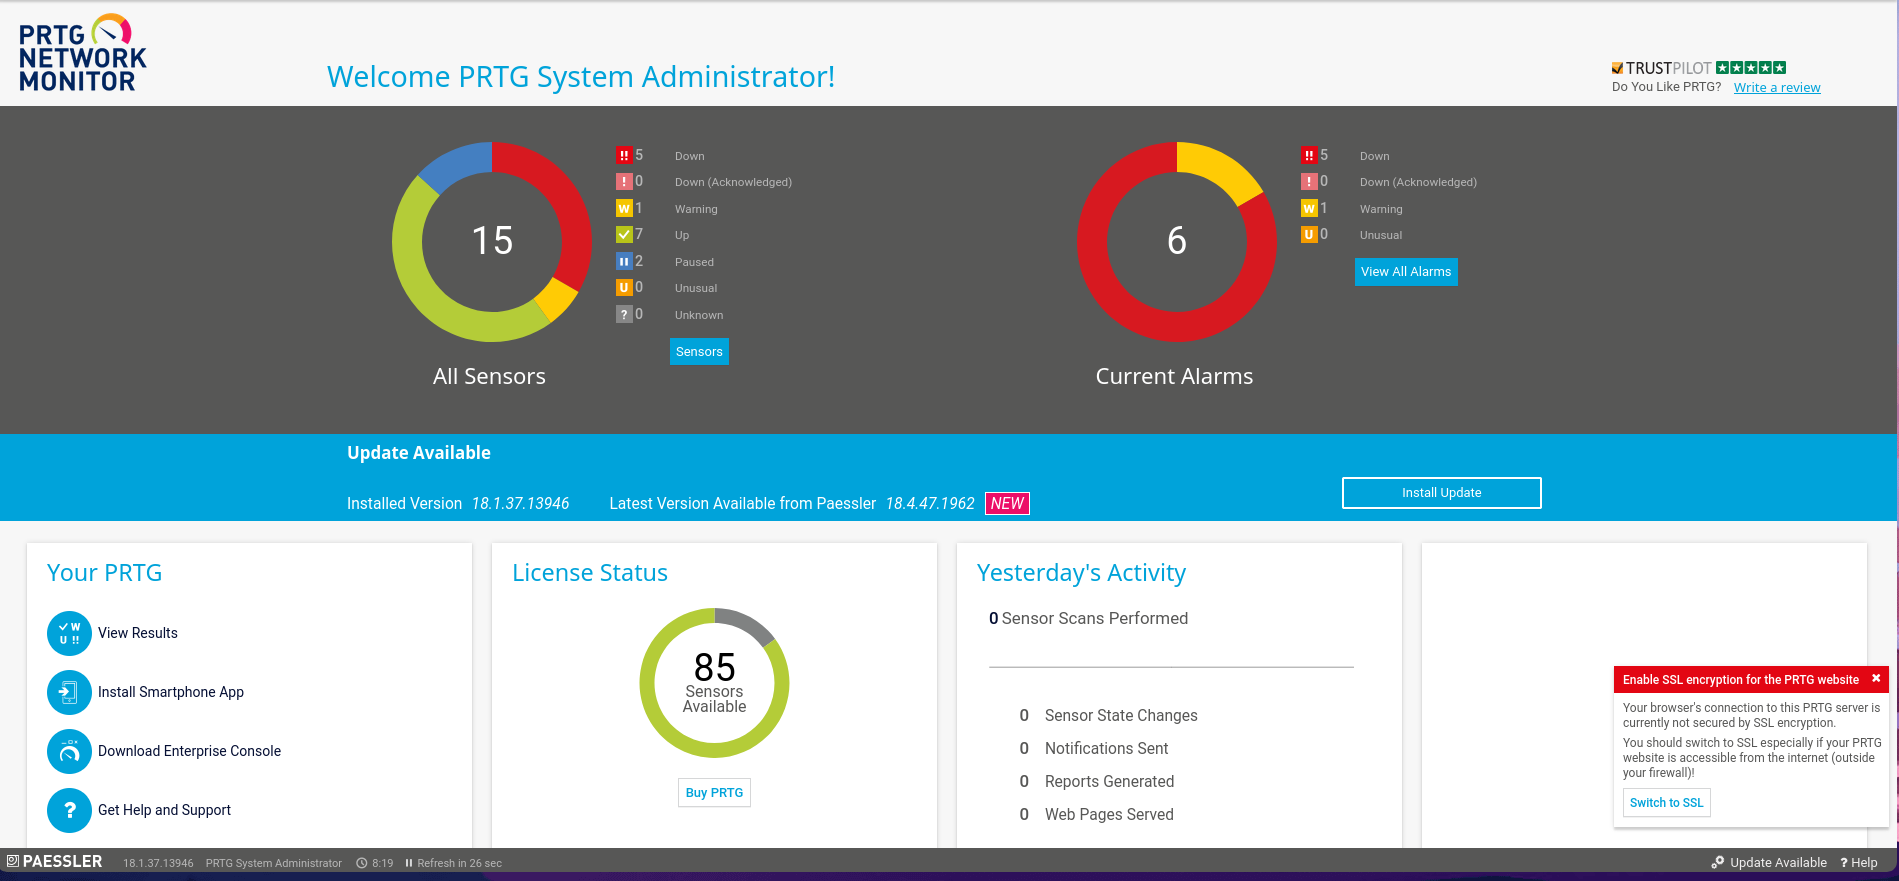Viewport: 1899px width, 881px height.
Task: Click PRTG System Administrator in footer
Action: tap(273, 863)
